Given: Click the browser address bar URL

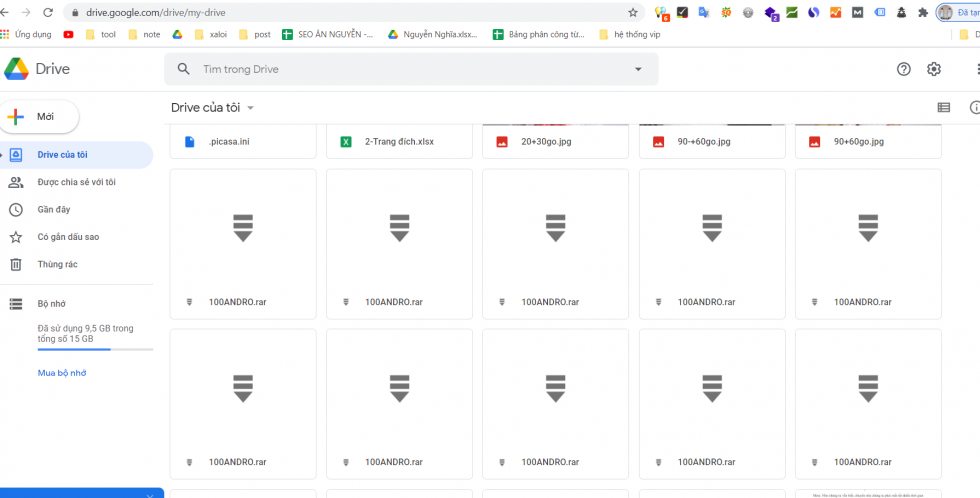Looking at the screenshot, I should (156, 12).
